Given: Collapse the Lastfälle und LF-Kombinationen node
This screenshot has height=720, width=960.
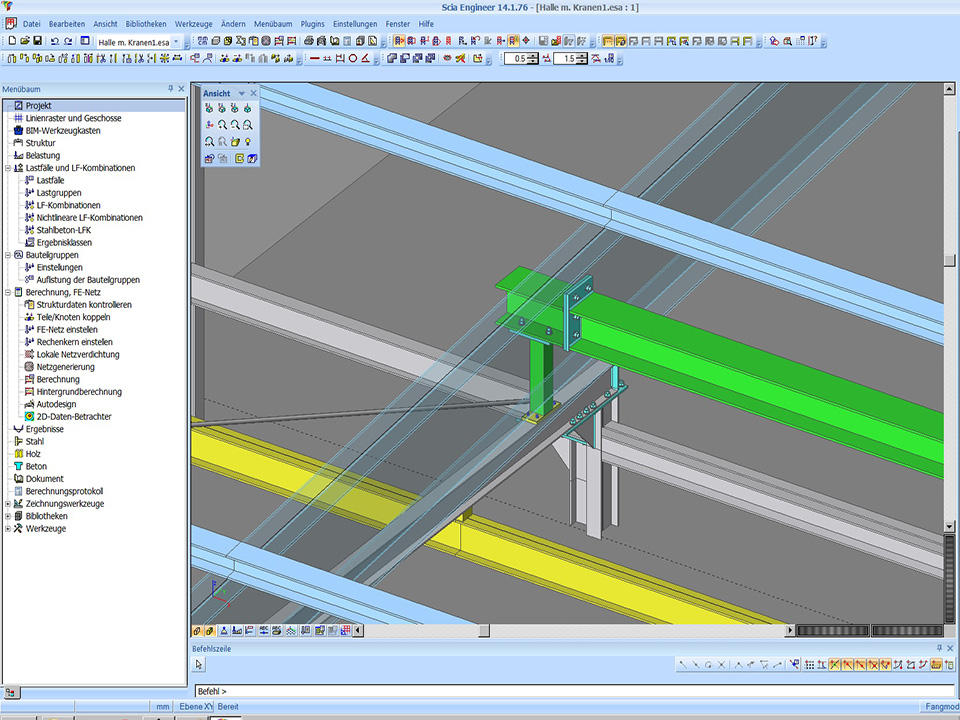Looking at the screenshot, I should (x=8, y=168).
